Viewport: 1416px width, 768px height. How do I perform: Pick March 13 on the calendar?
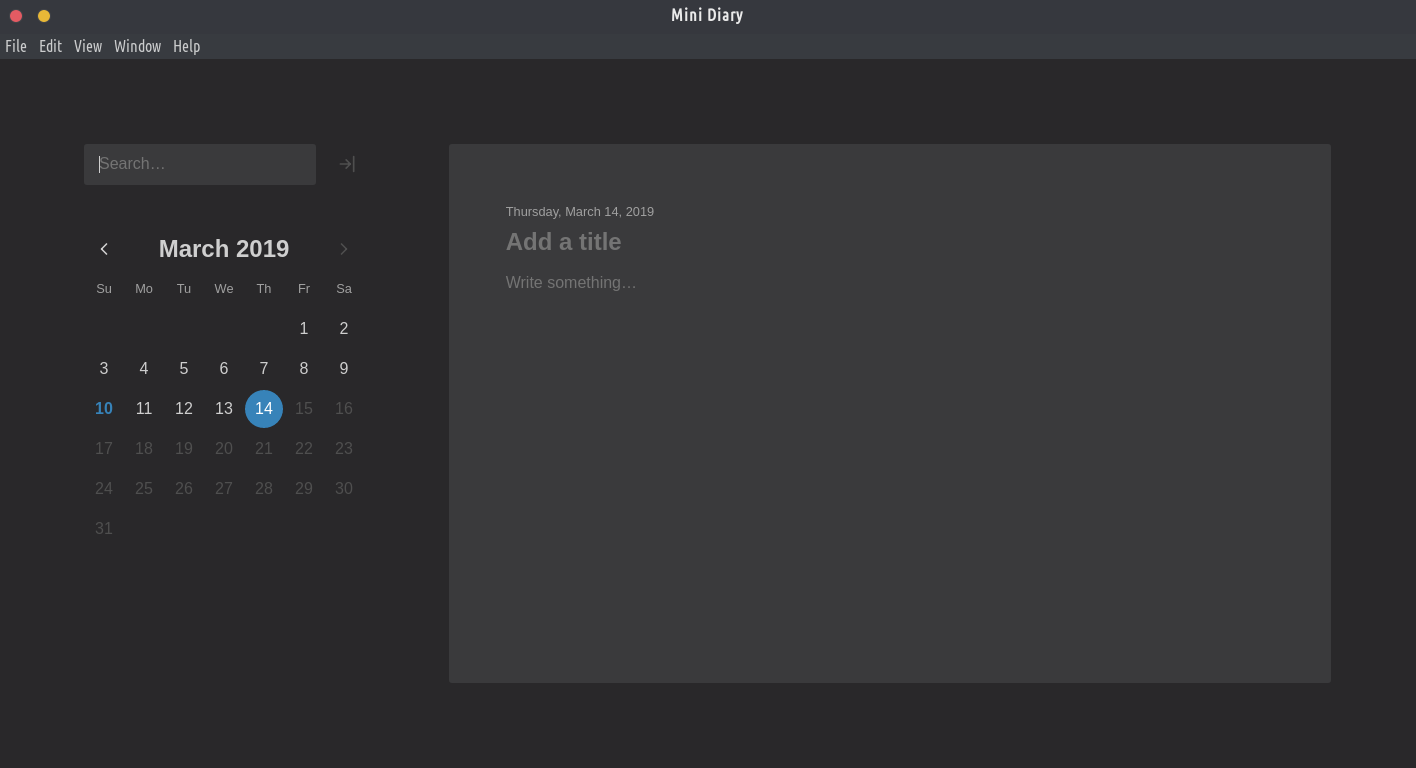coord(224,409)
